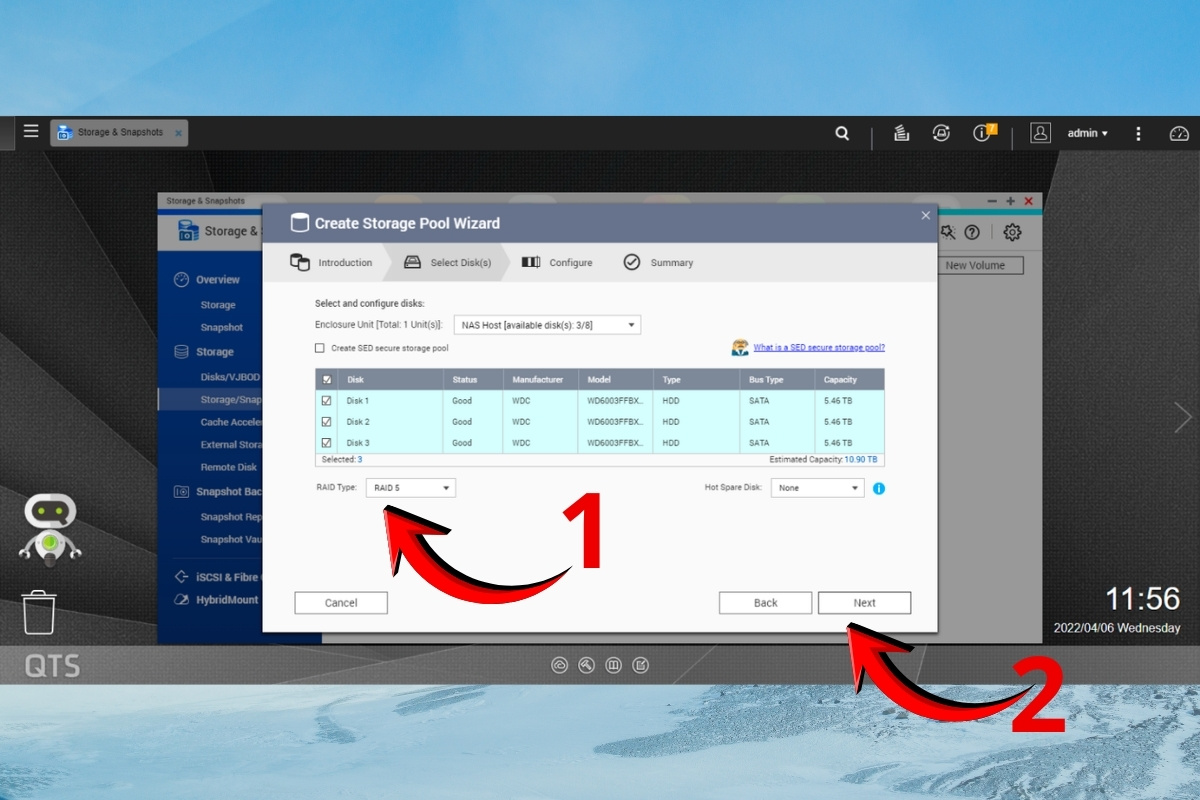Uncheck the Disk 2 checkbox
Screen dimensions: 1200x800
point(326,422)
